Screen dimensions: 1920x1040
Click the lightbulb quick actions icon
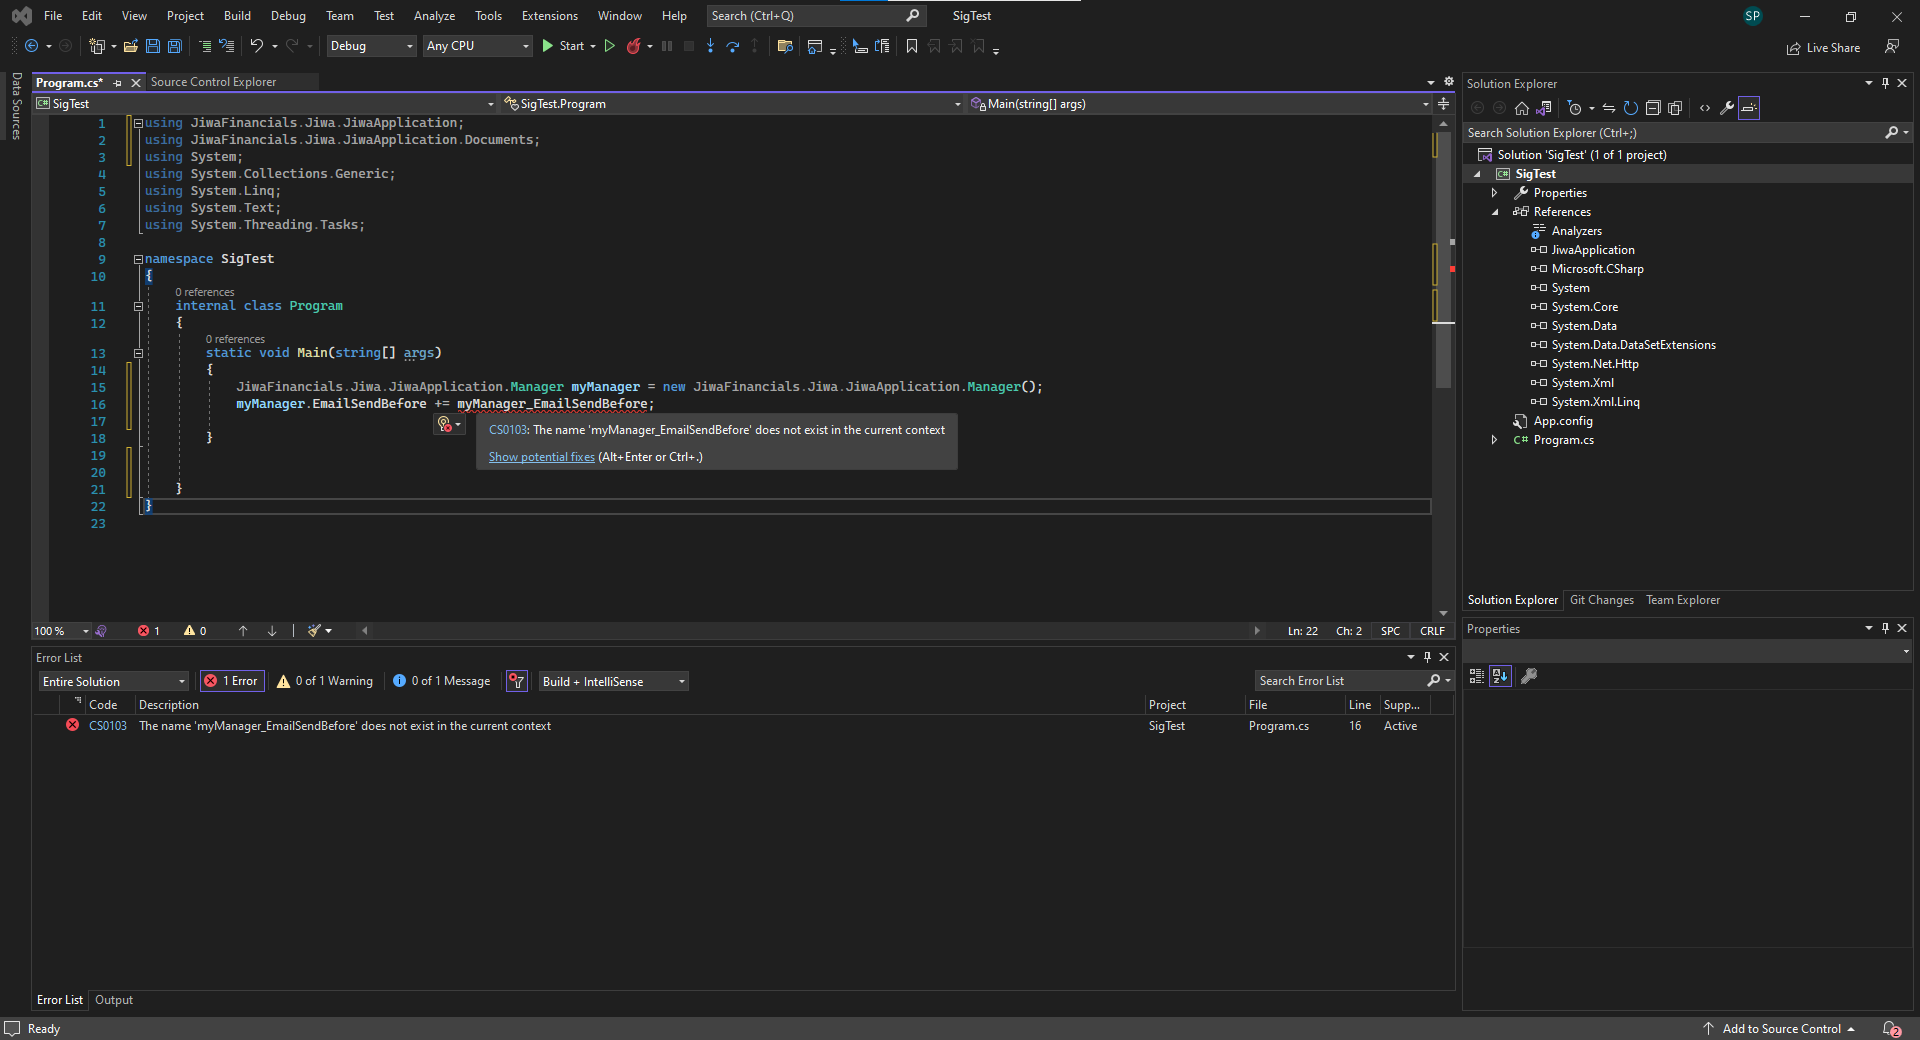(445, 425)
